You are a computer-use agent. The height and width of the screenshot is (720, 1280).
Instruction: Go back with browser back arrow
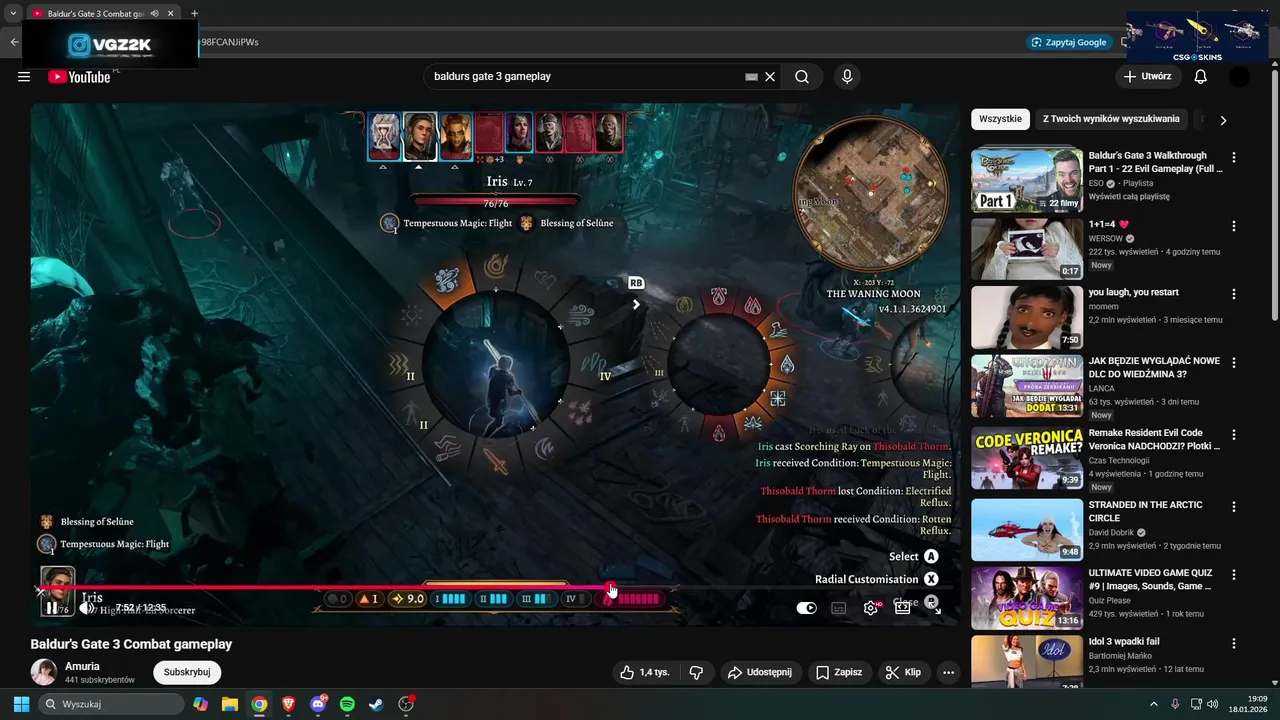[x=14, y=42]
